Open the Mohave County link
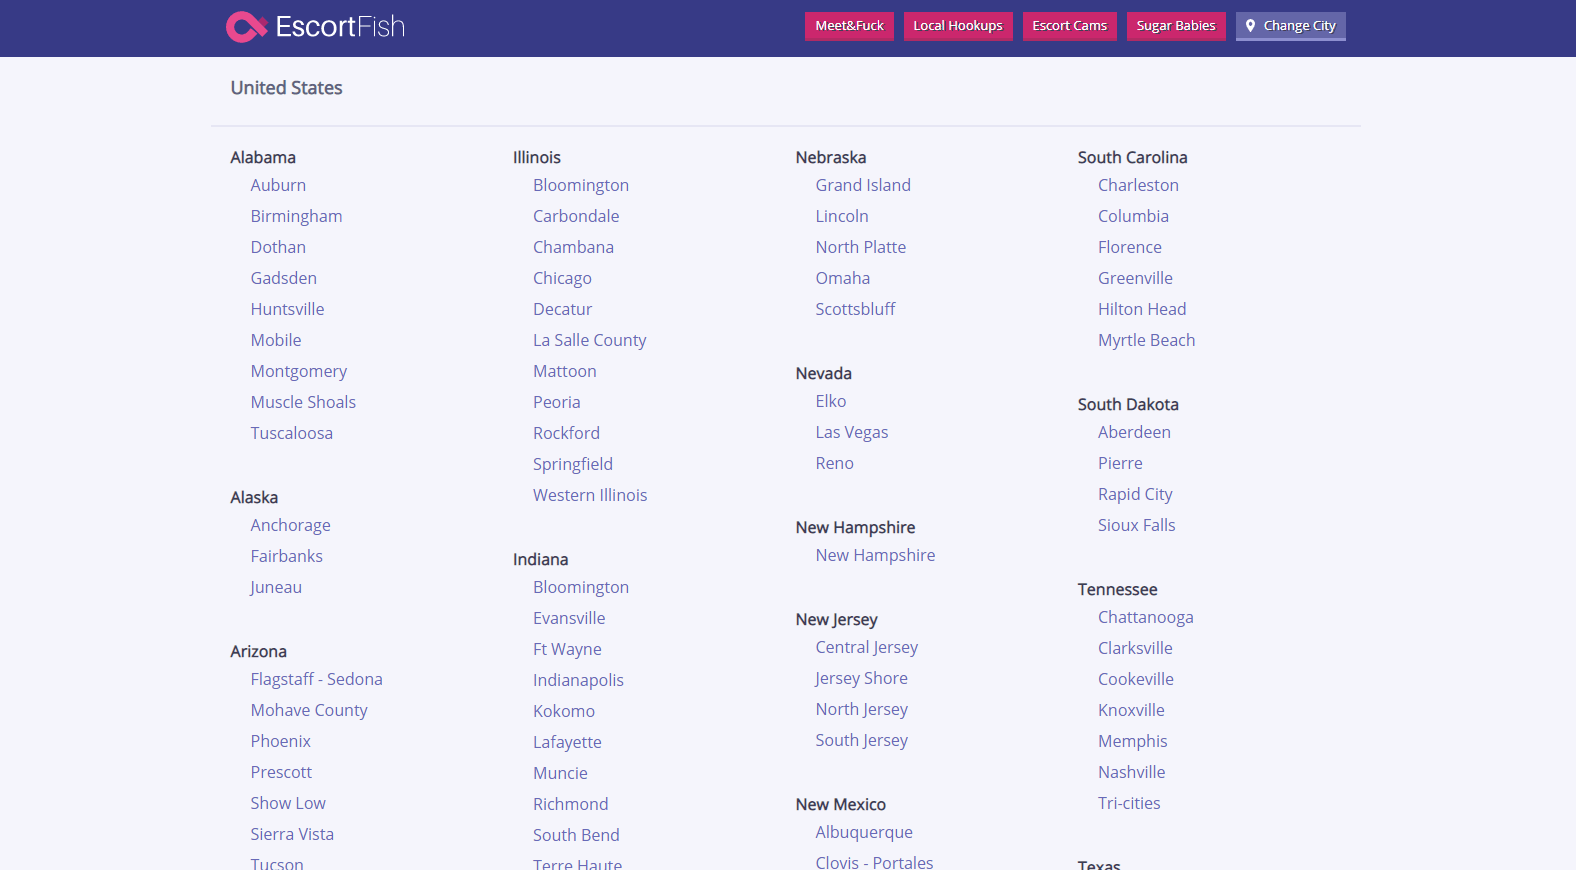 [309, 710]
